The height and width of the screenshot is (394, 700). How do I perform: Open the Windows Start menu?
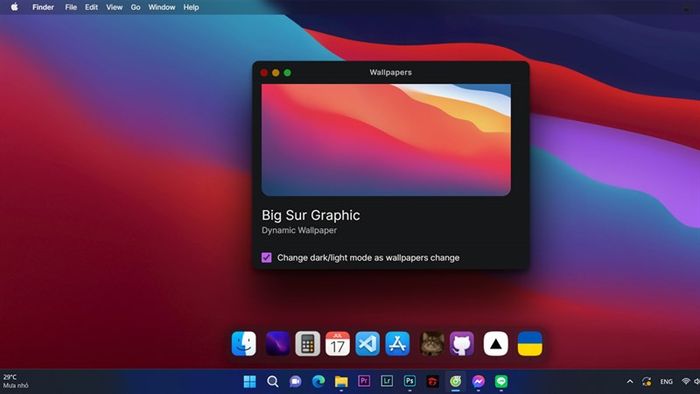tap(250, 382)
